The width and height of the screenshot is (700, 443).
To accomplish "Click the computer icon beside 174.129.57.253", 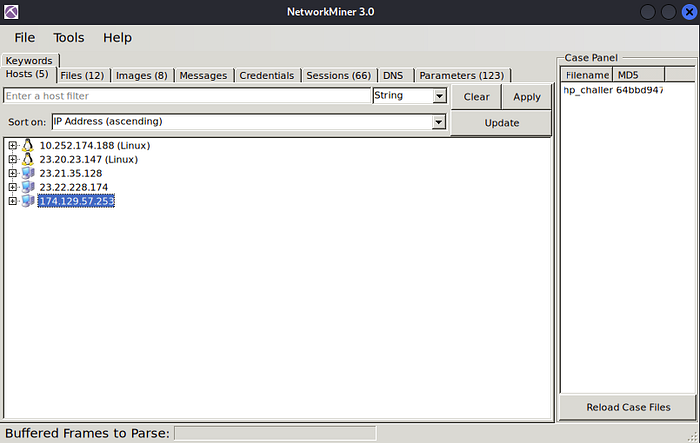I will [28, 201].
